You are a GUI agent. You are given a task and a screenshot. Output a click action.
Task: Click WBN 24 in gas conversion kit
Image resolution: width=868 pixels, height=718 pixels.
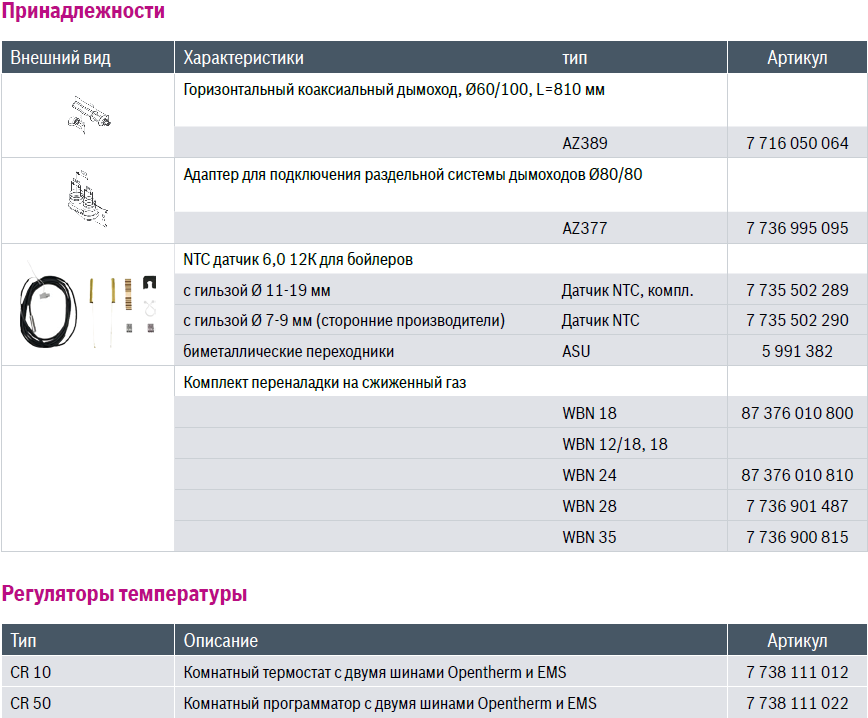point(589,475)
